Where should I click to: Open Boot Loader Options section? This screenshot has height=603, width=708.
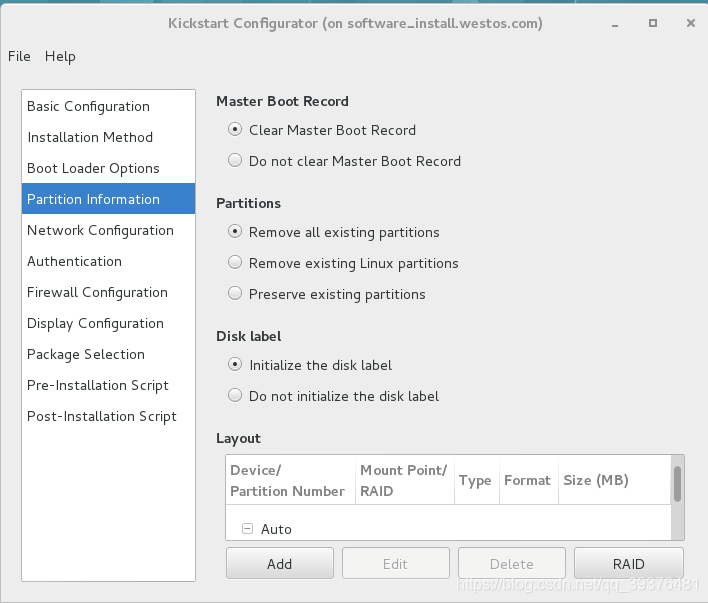click(x=108, y=168)
